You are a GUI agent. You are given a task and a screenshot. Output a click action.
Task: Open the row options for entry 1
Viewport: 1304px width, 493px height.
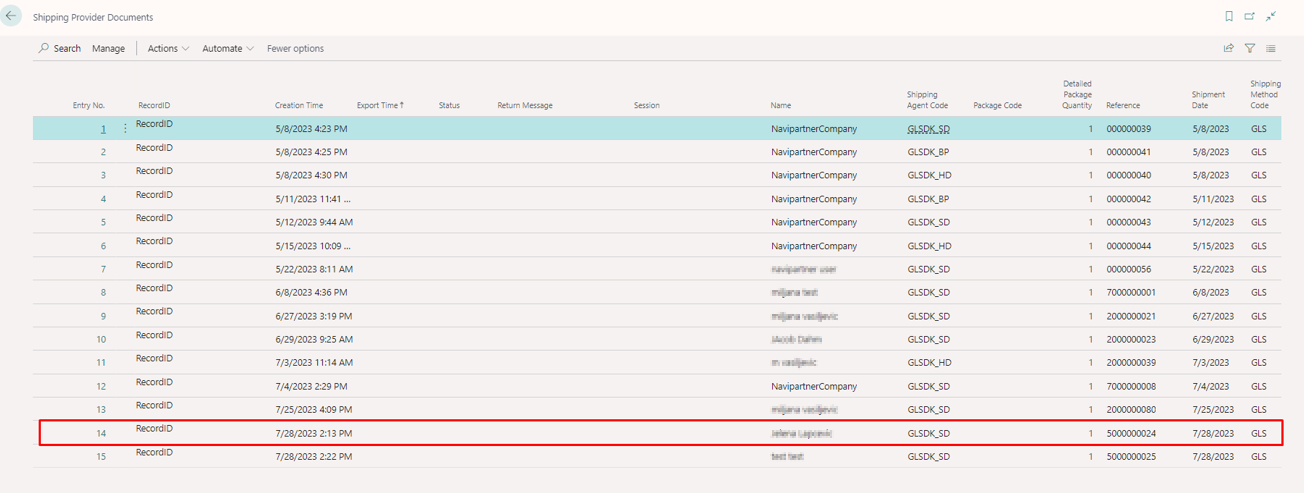point(125,128)
